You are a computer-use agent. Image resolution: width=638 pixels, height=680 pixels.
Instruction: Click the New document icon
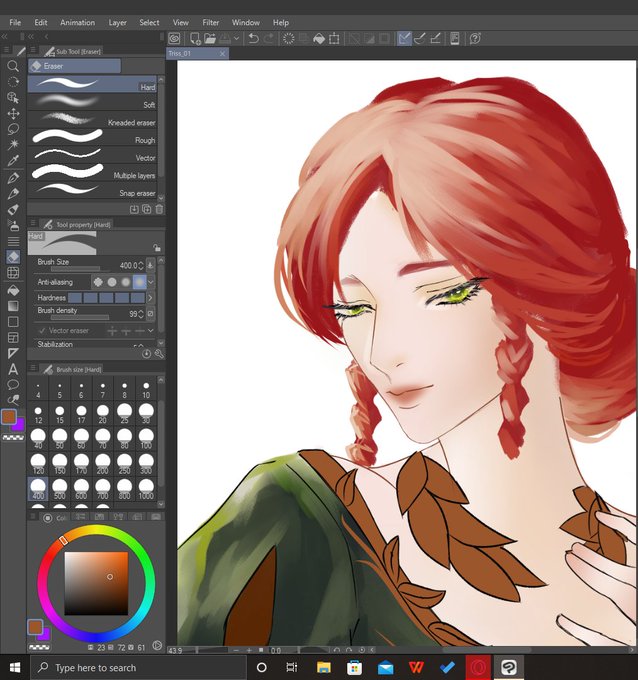(x=195, y=39)
